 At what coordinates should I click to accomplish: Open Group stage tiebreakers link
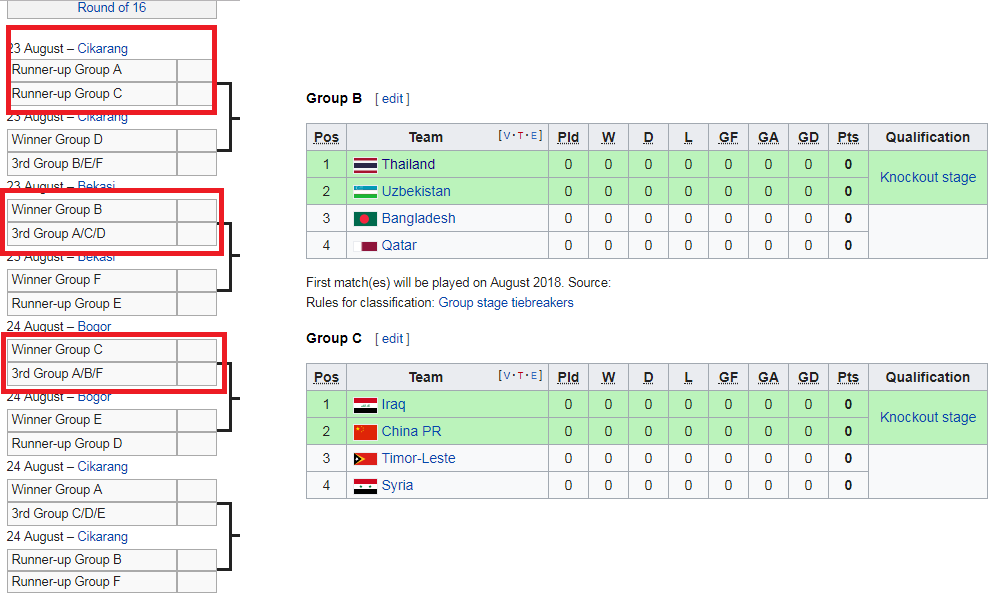(x=505, y=303)
